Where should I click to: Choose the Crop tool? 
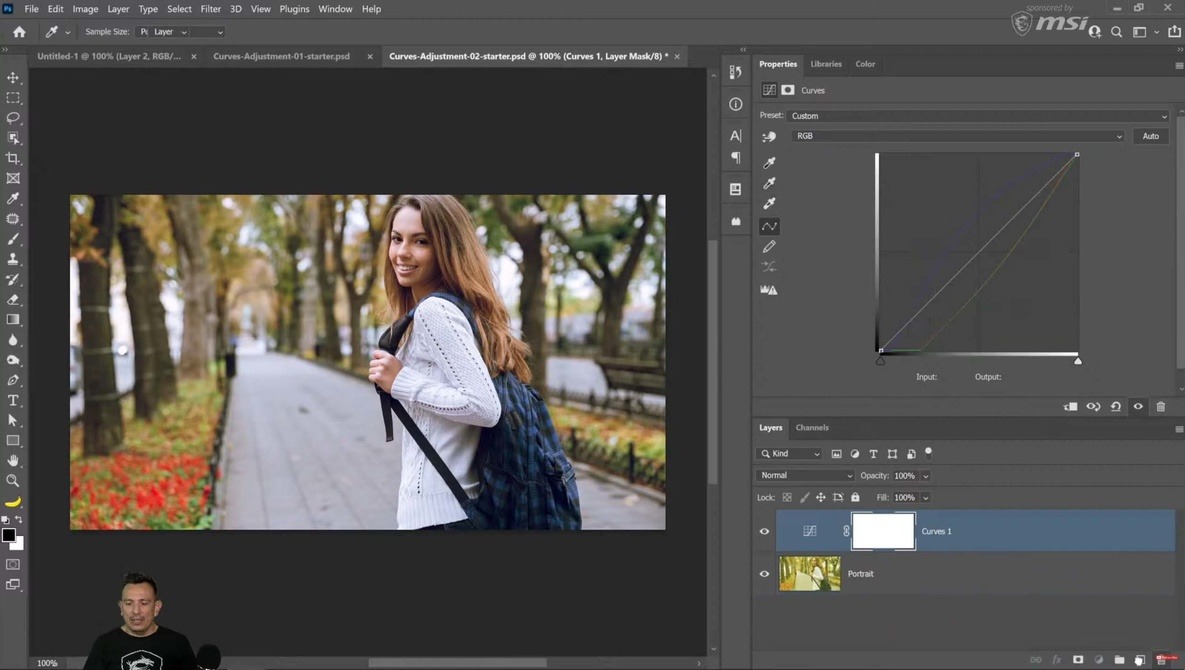pos(13,158)
